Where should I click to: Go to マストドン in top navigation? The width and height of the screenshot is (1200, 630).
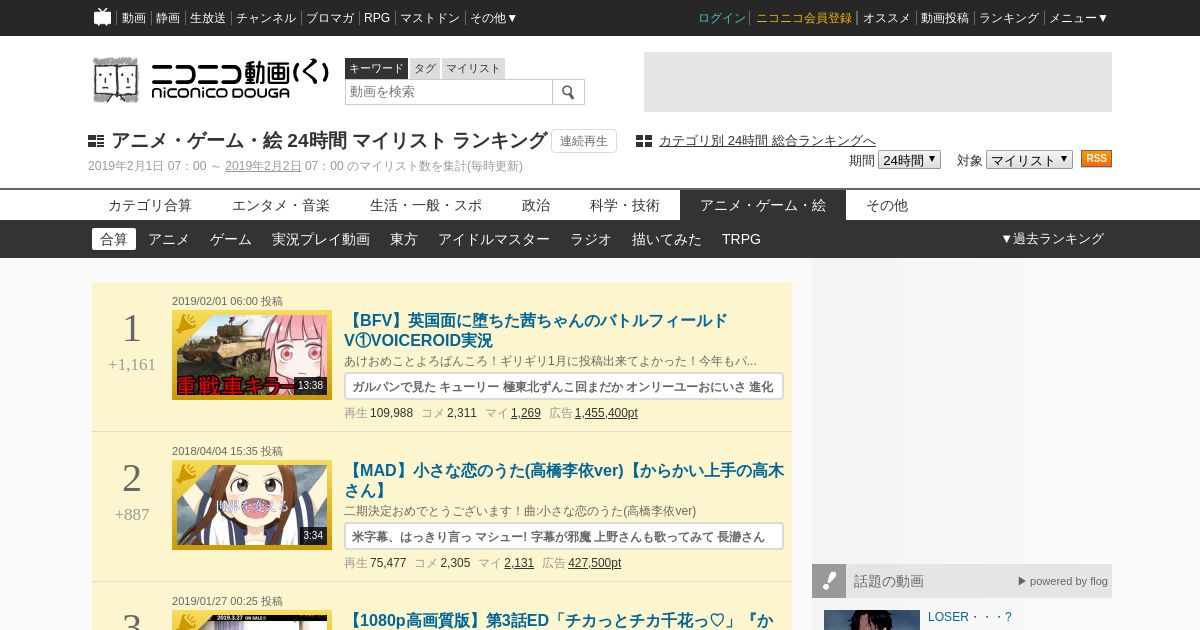[430, 18]
